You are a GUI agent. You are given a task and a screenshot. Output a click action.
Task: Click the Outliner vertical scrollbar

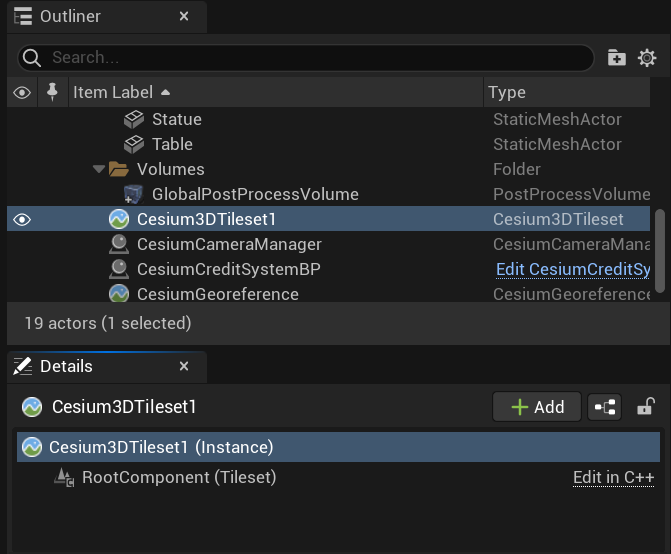(660, 251)
